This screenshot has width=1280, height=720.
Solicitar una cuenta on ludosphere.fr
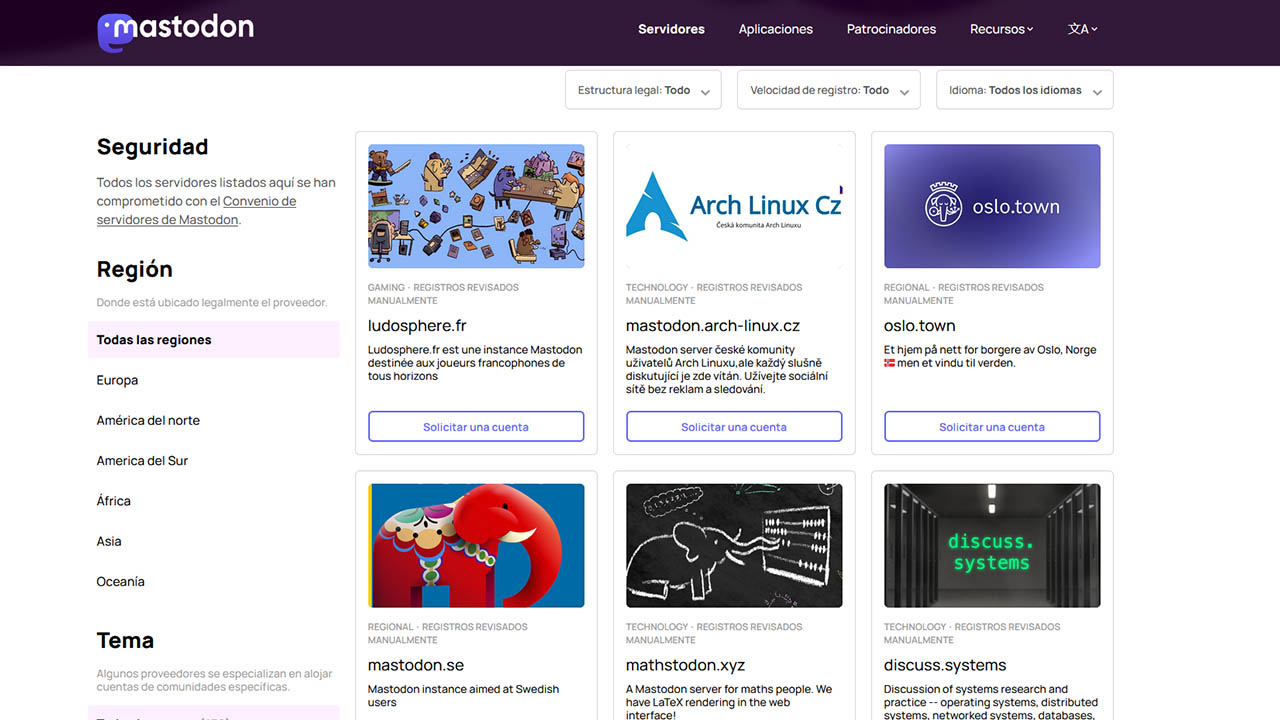pyautogui.click(x=476, y=426)
